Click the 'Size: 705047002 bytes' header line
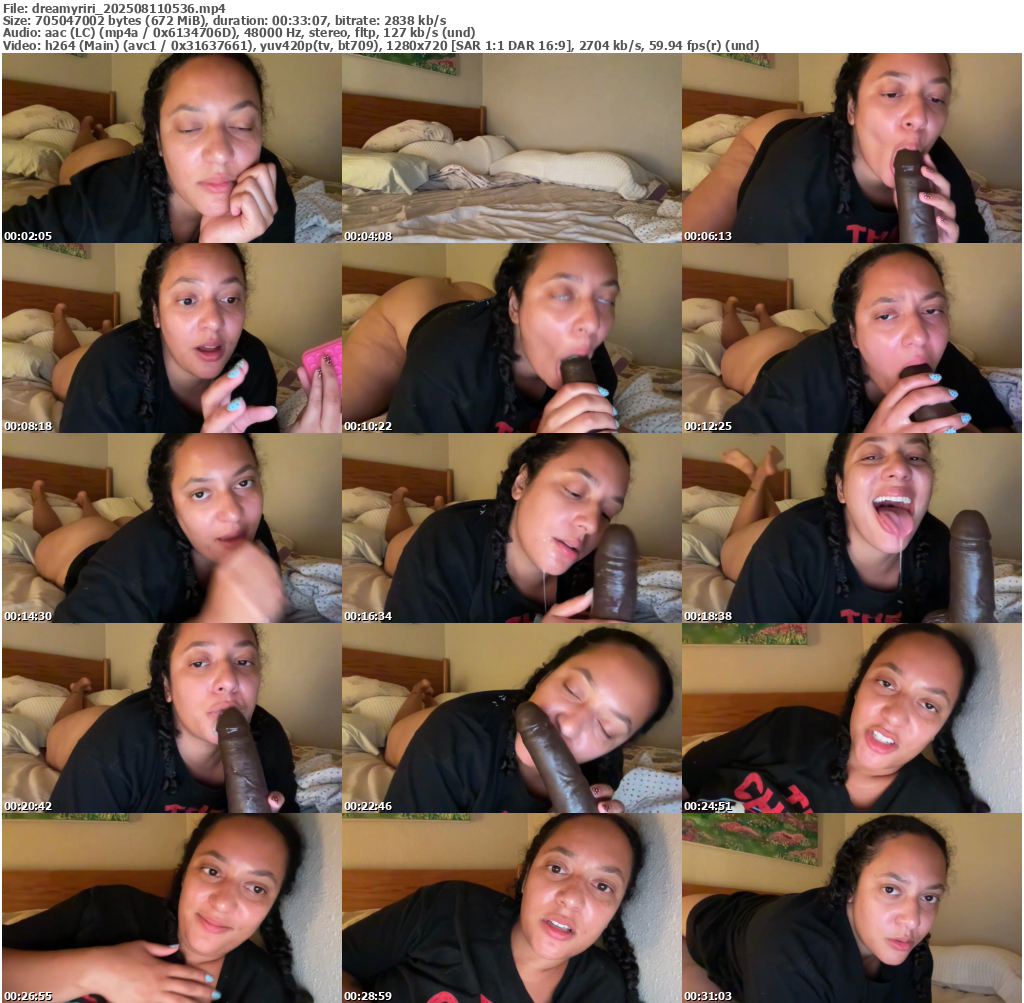 pyautogui.click(x=225, y=21)
